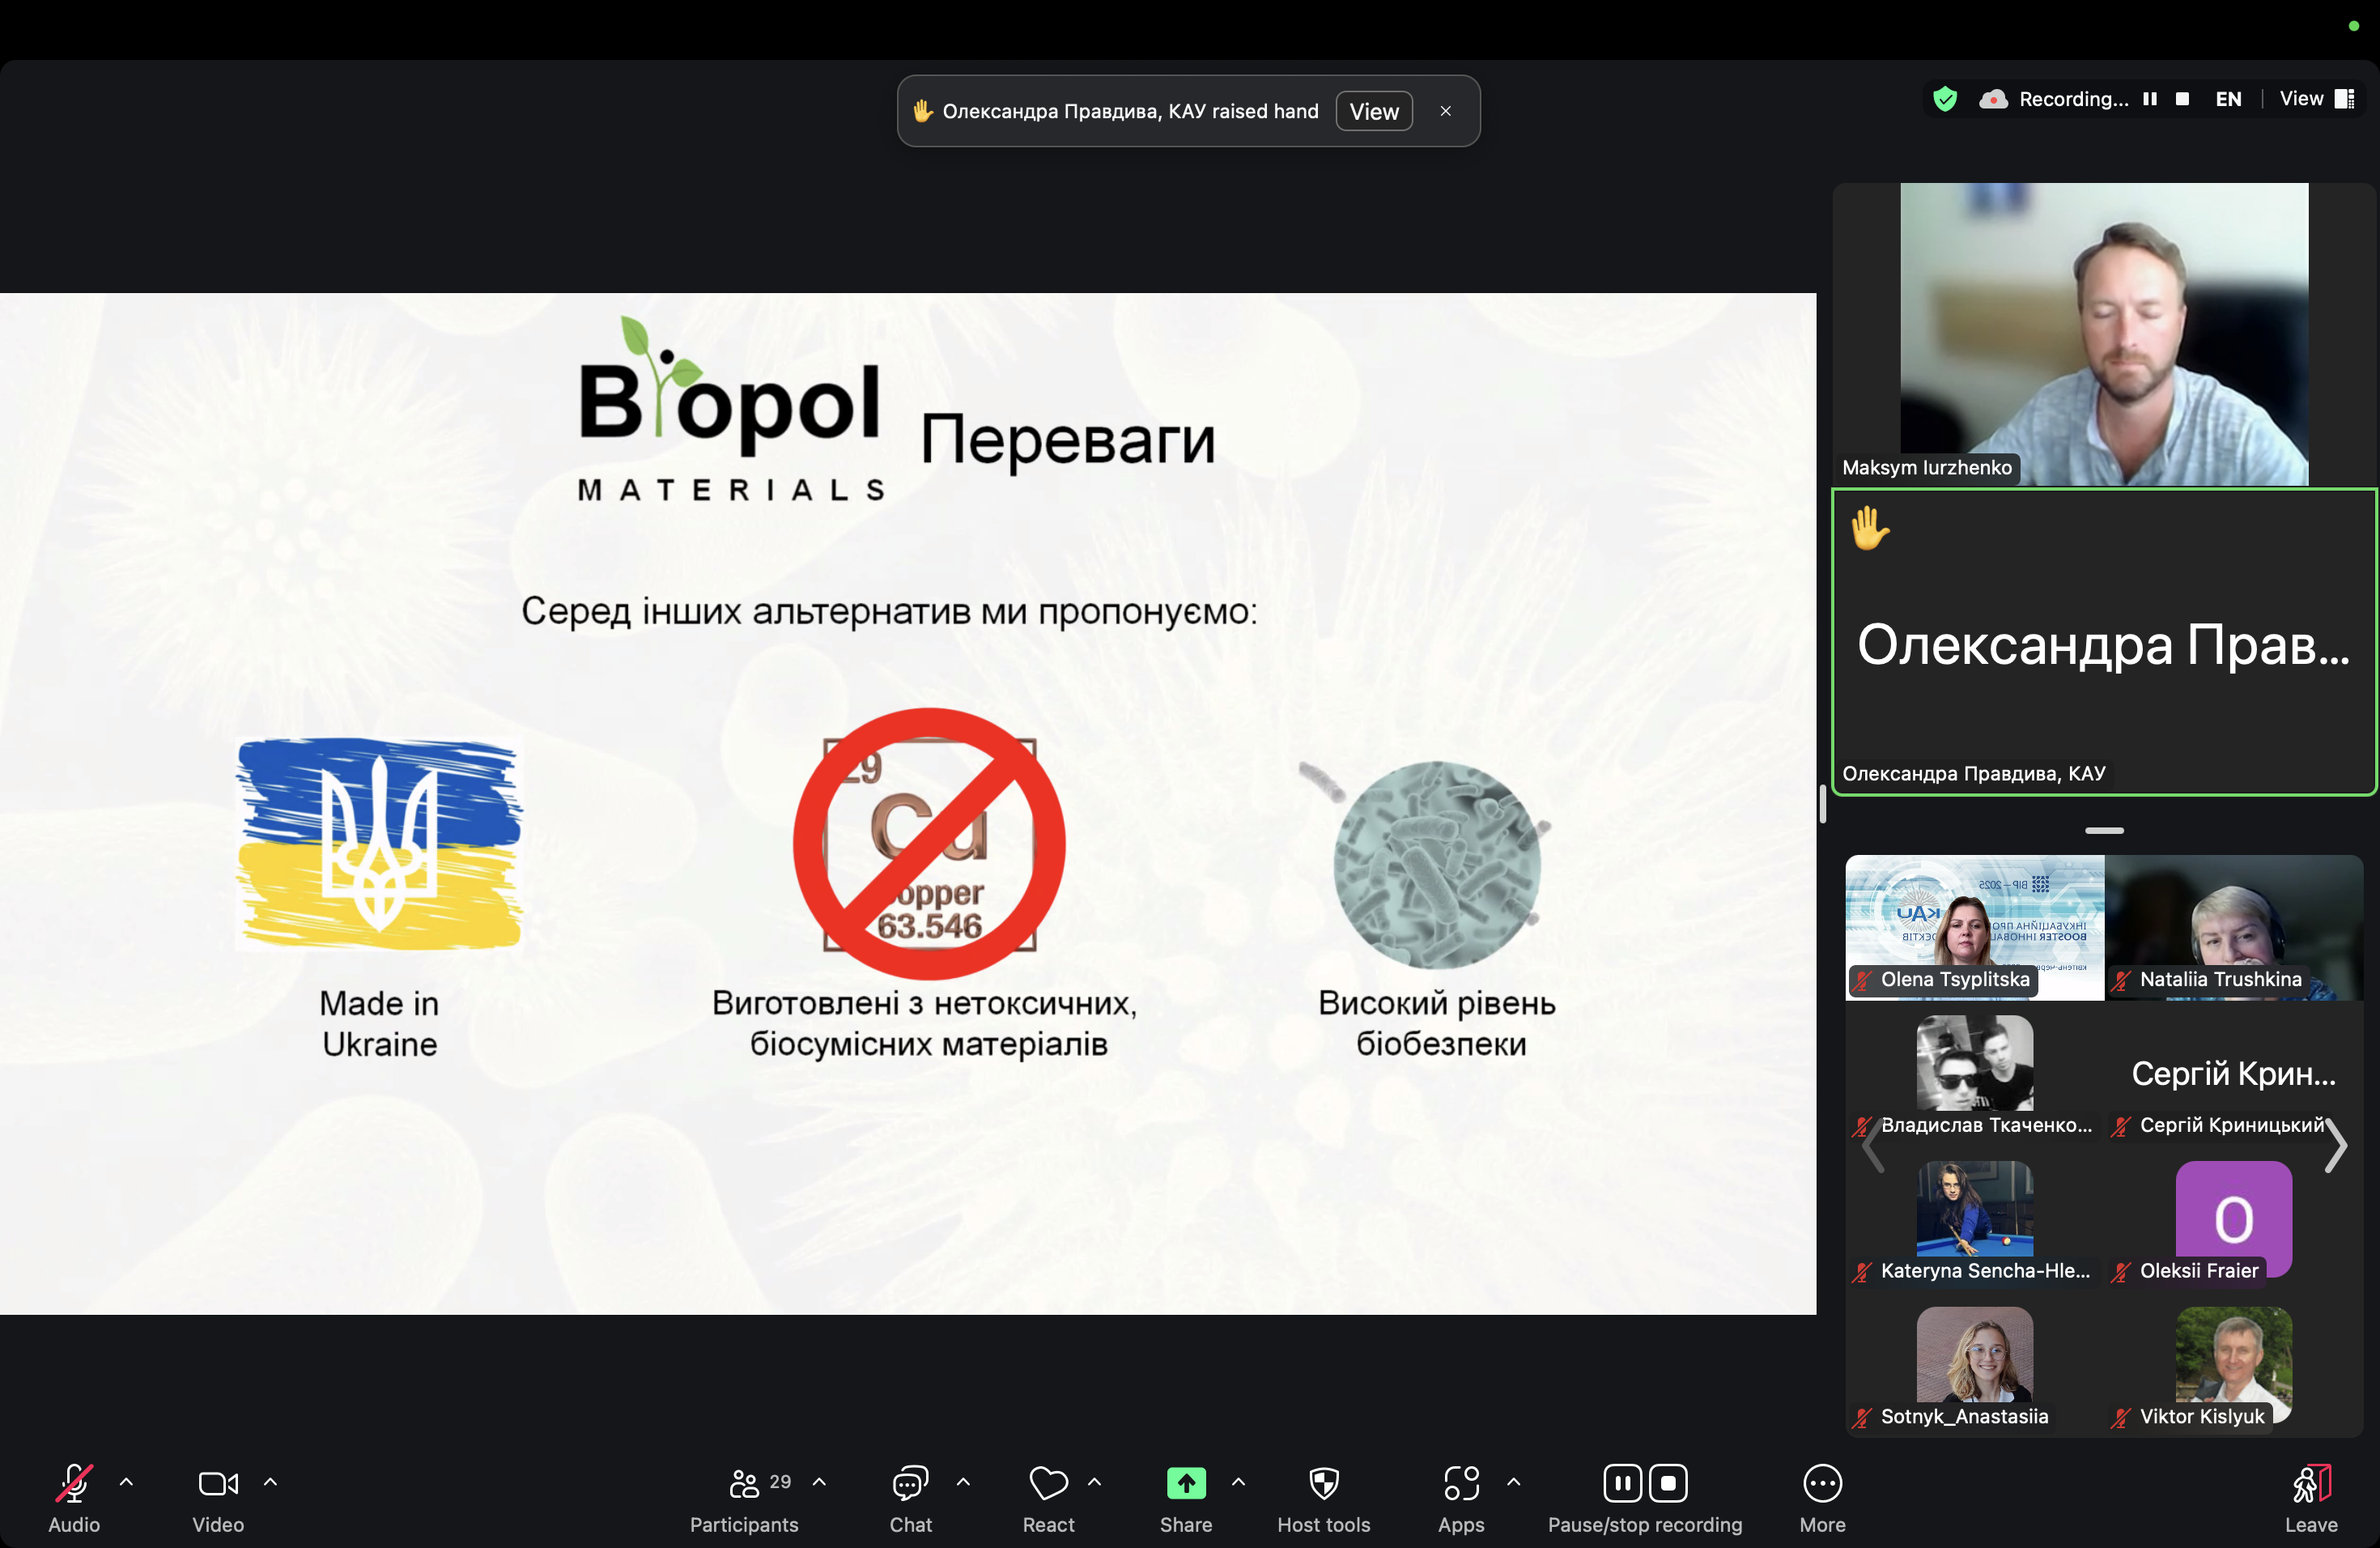
Task: Click 'Високий рівень біобезпеки' slide text
Action: 1438,1023
